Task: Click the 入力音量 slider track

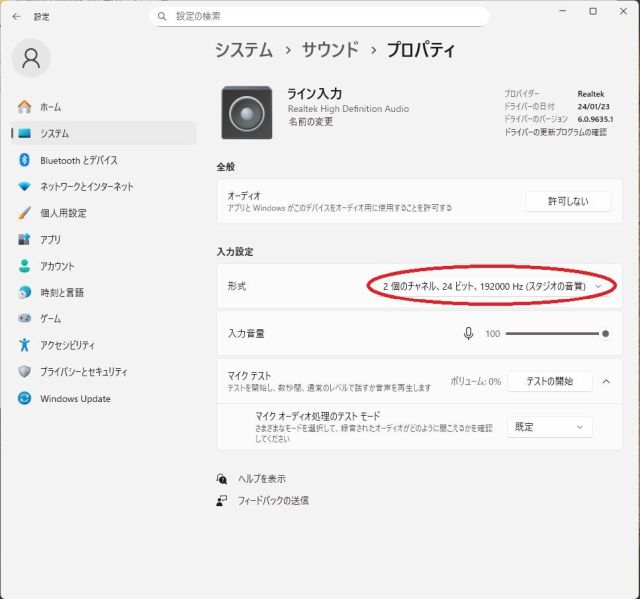Action: 555,334
